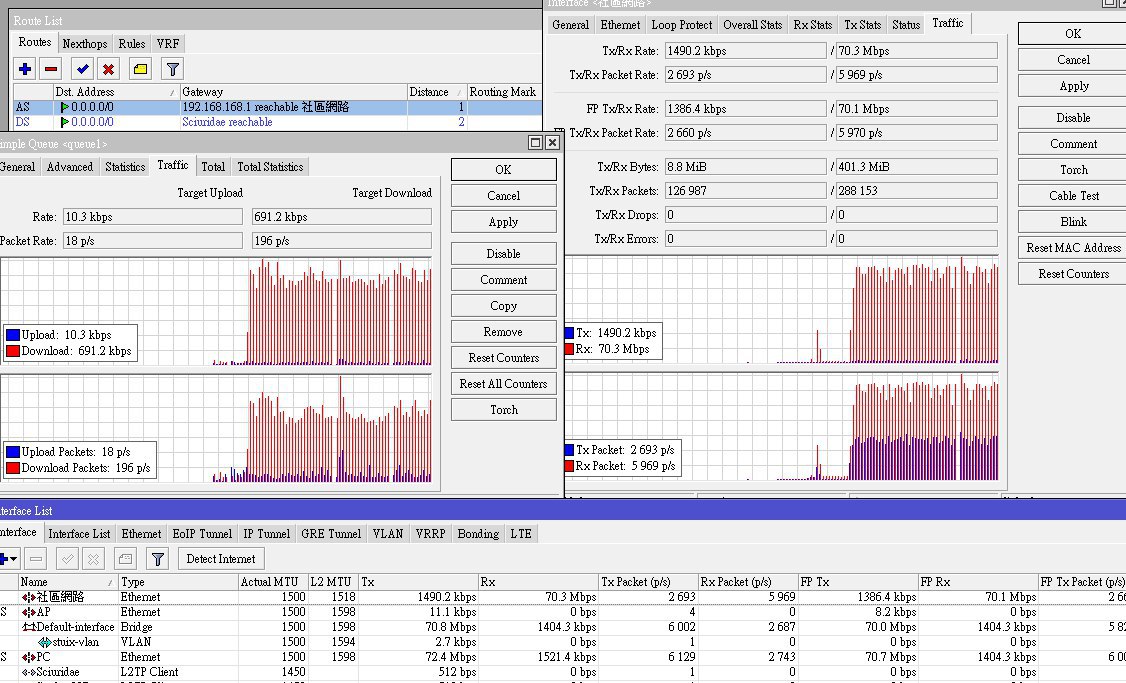Select Tx Stats tab
1126x683 pixels.
(x=862, y=24)
